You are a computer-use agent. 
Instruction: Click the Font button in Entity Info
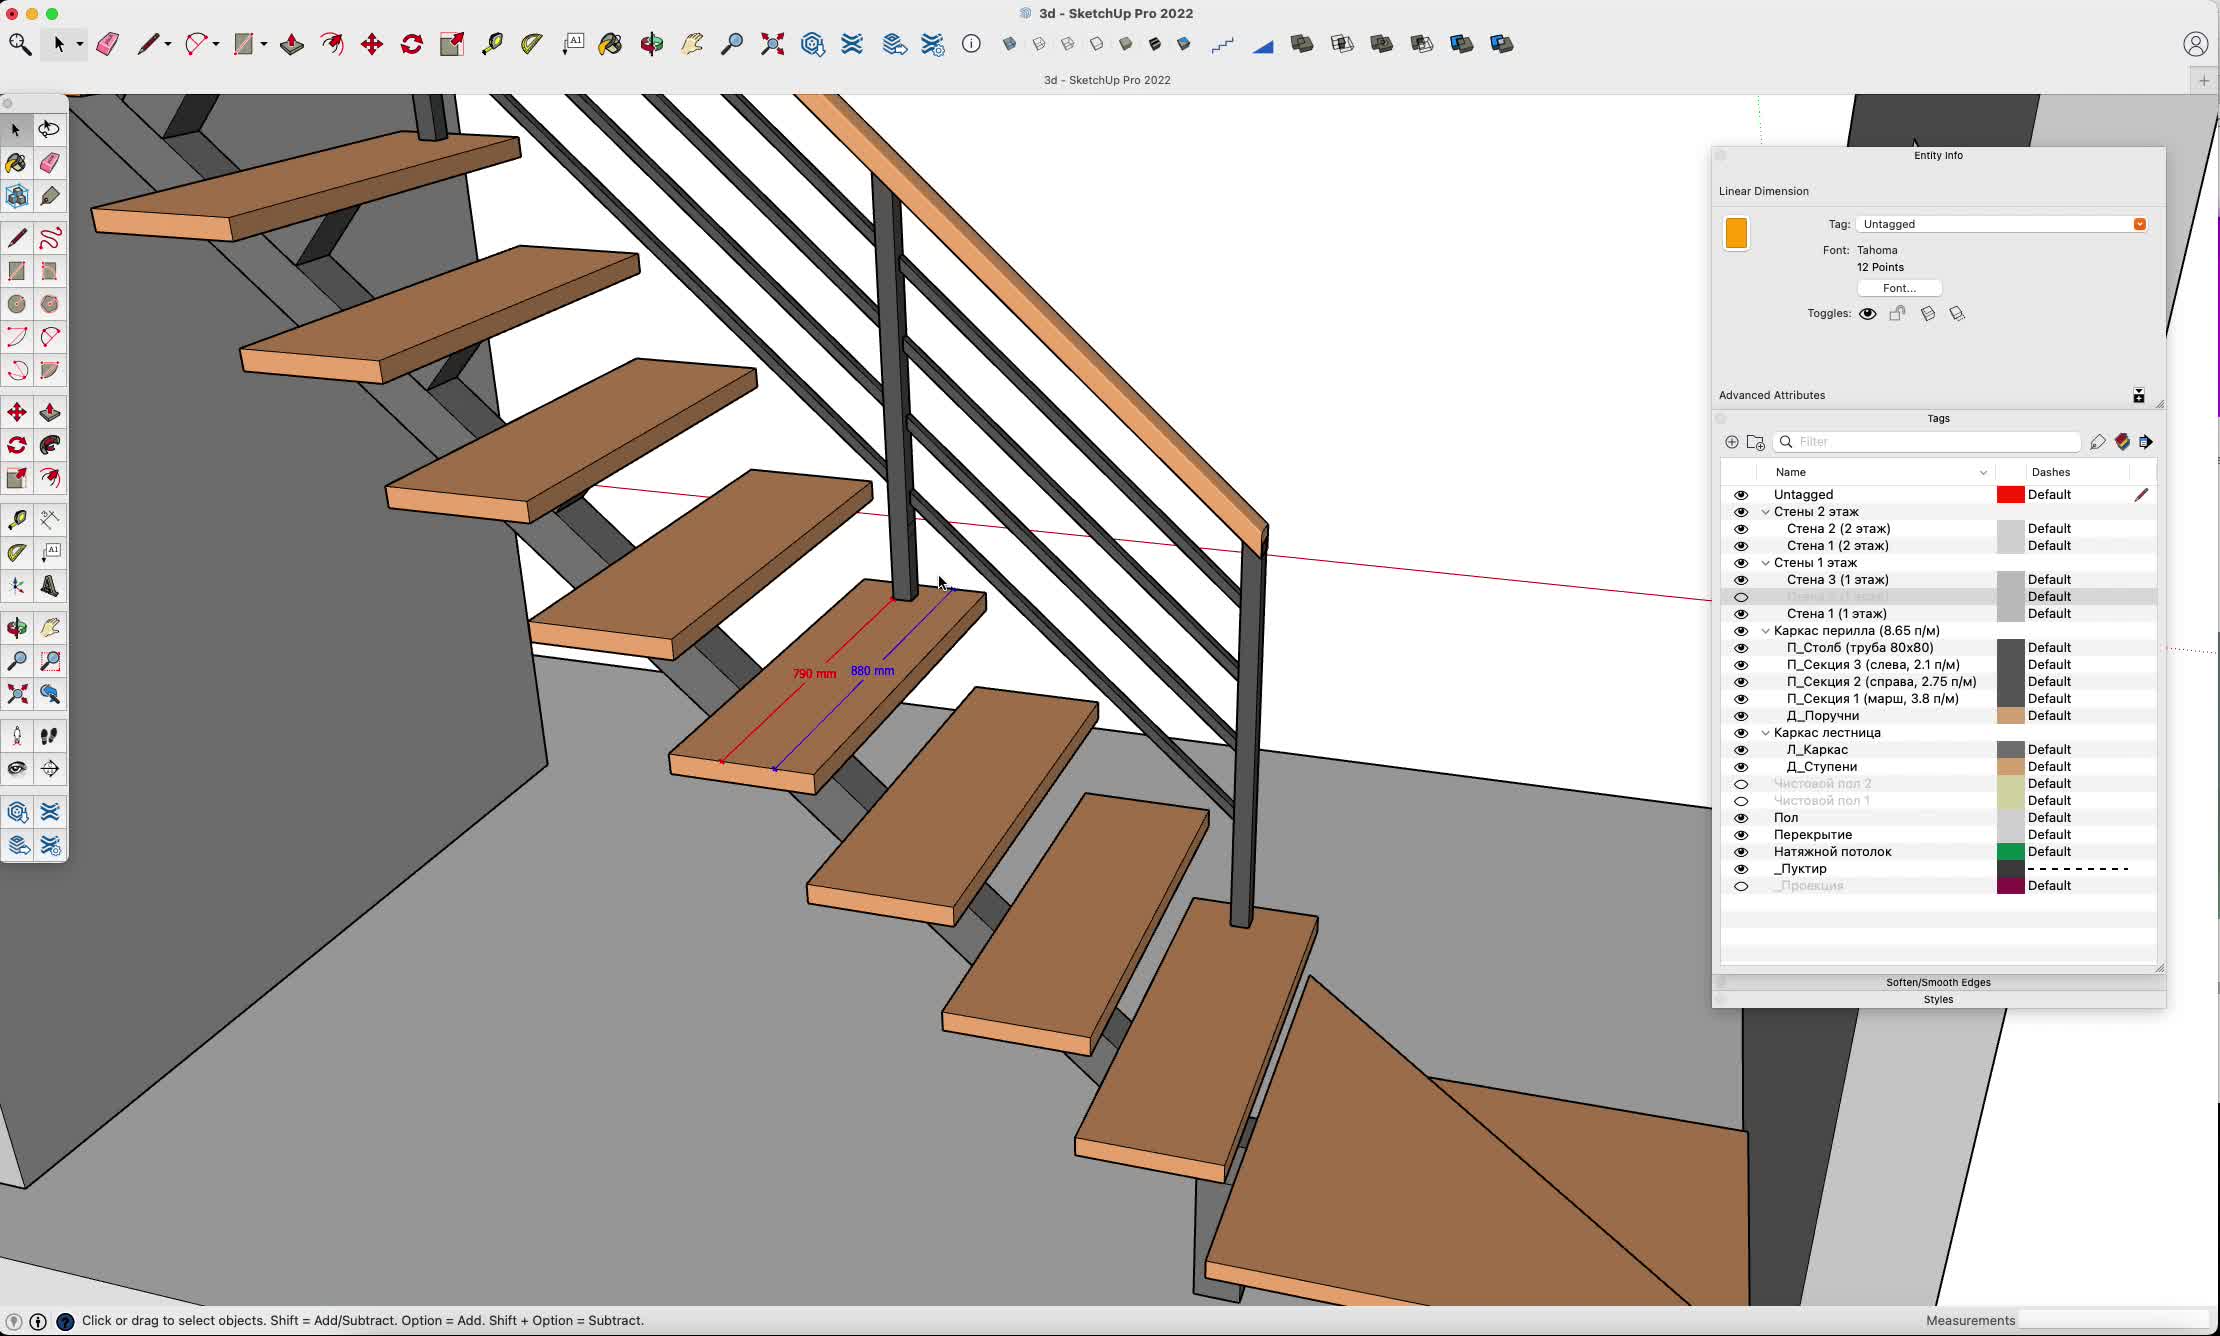click(1898, 288)
